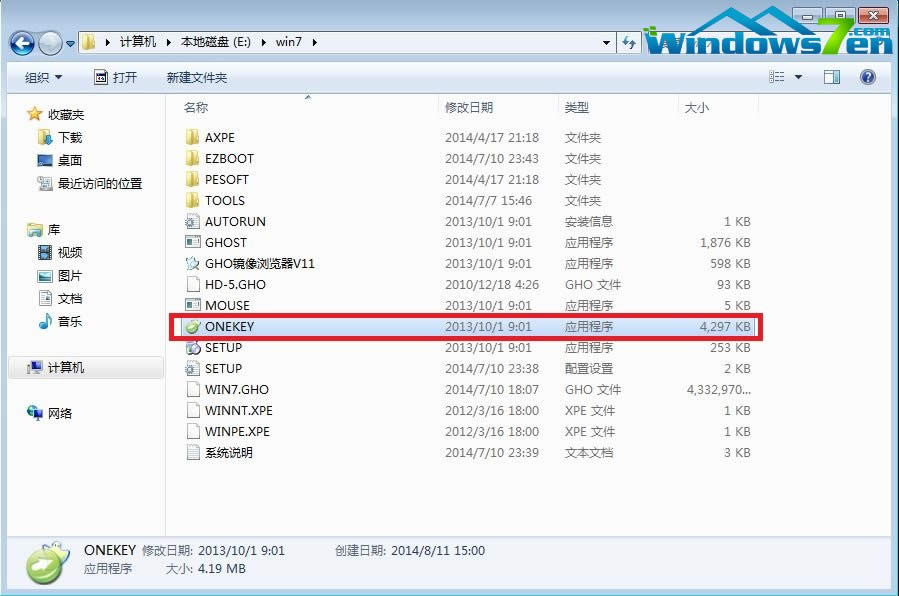Open the preview pane icon

coord(831,76)
